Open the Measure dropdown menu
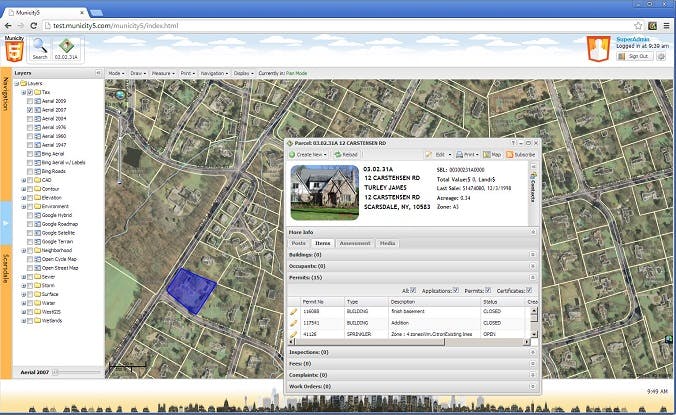The height and width of the screenshot is (415, 676). [163, 73]
